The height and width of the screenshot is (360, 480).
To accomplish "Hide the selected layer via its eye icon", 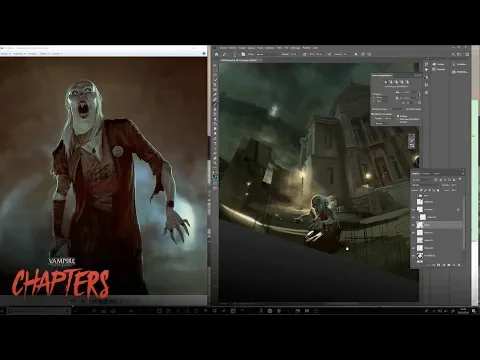I will pyautogui.click(x=413, y=225).
